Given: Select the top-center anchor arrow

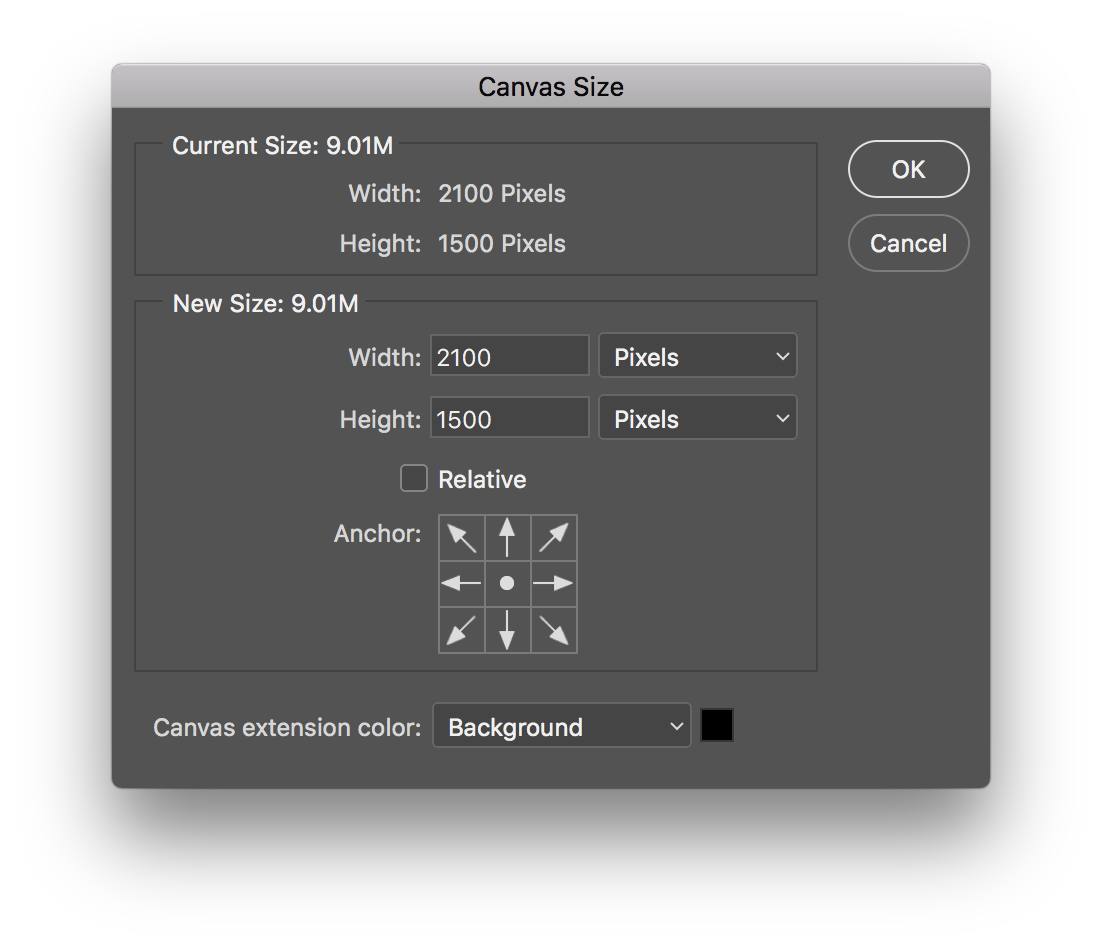Looking at the screenshot, I should point(507,537).
